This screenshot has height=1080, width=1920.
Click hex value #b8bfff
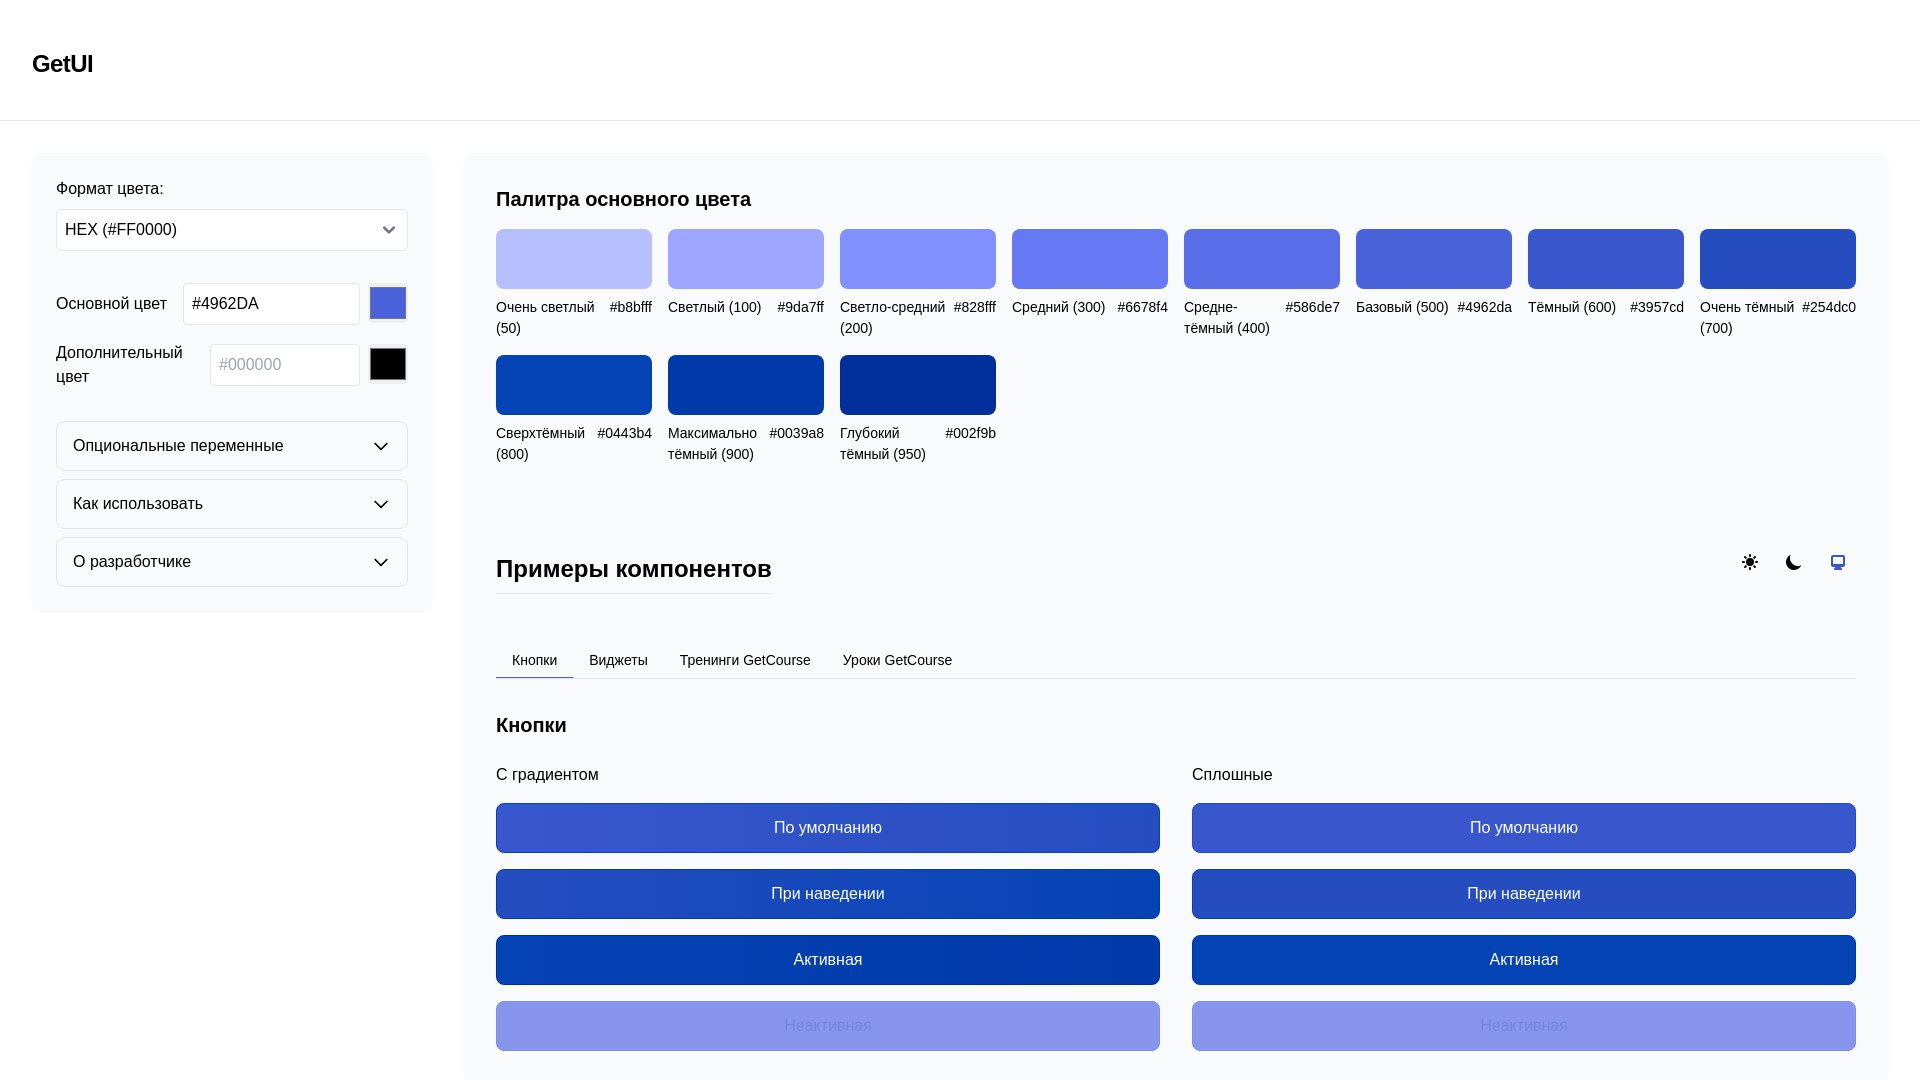pyautogui.click(x=631, y=307)
